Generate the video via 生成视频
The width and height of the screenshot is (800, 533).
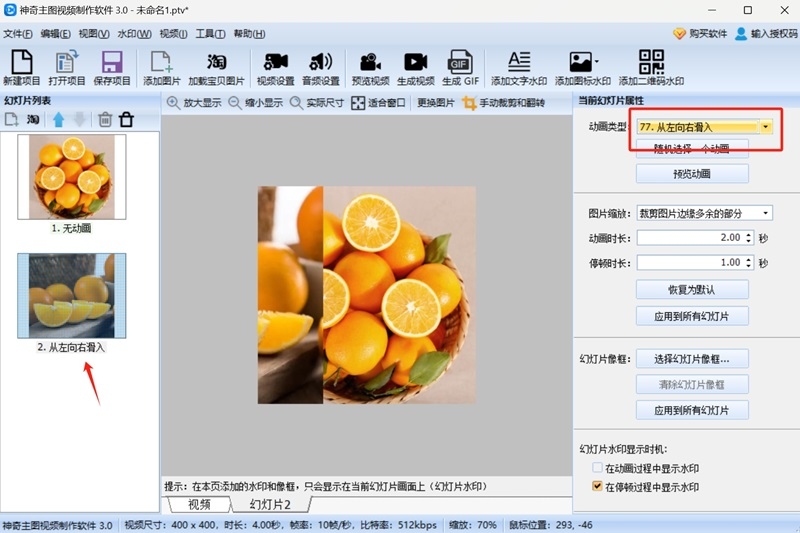[416, 67]
